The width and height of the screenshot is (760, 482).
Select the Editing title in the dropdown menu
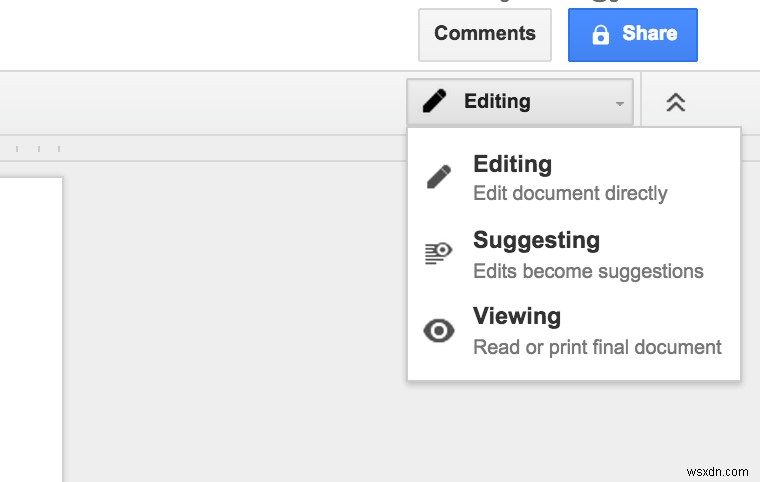click(512, 164)
